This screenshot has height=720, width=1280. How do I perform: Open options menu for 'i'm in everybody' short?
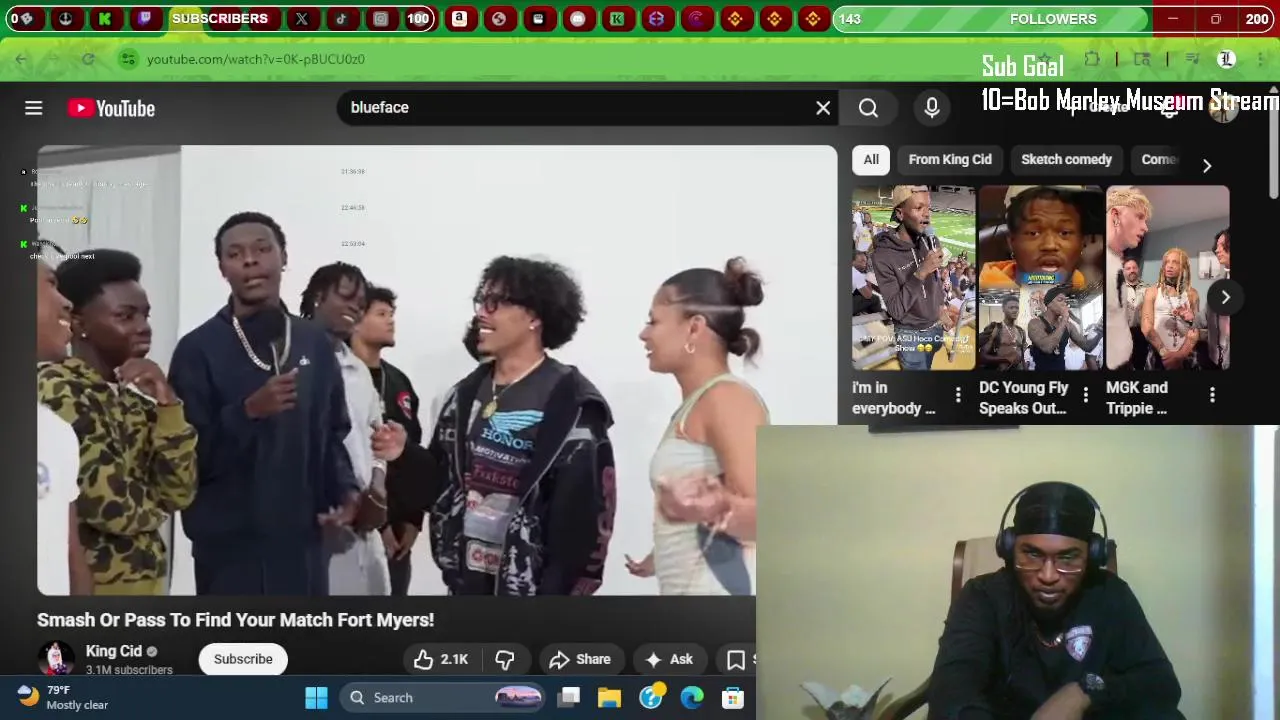click(958, 396)
